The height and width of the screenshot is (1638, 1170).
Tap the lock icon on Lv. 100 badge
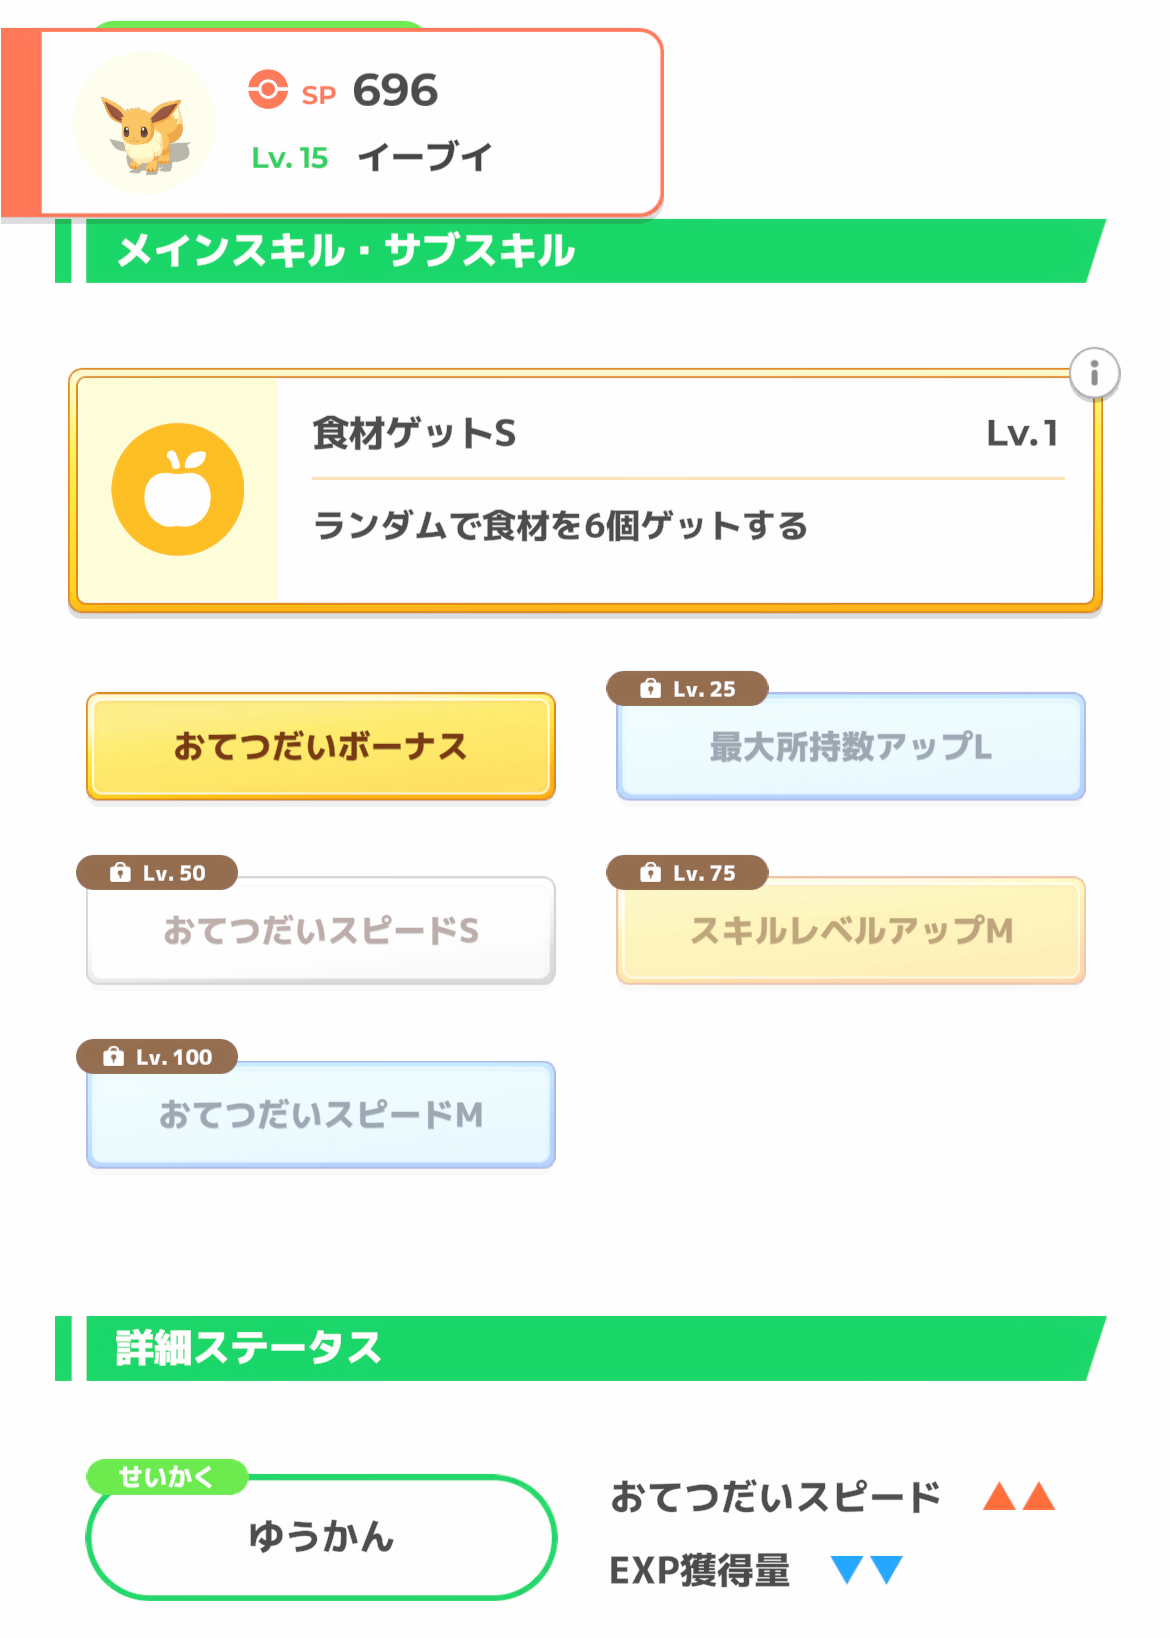[x=114, y=1056]
